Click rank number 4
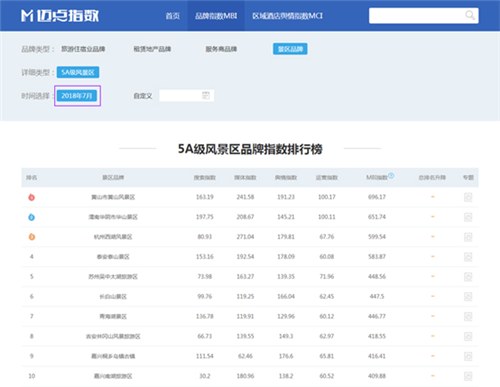This screenshot has height=387, width=500. (32, 257)
